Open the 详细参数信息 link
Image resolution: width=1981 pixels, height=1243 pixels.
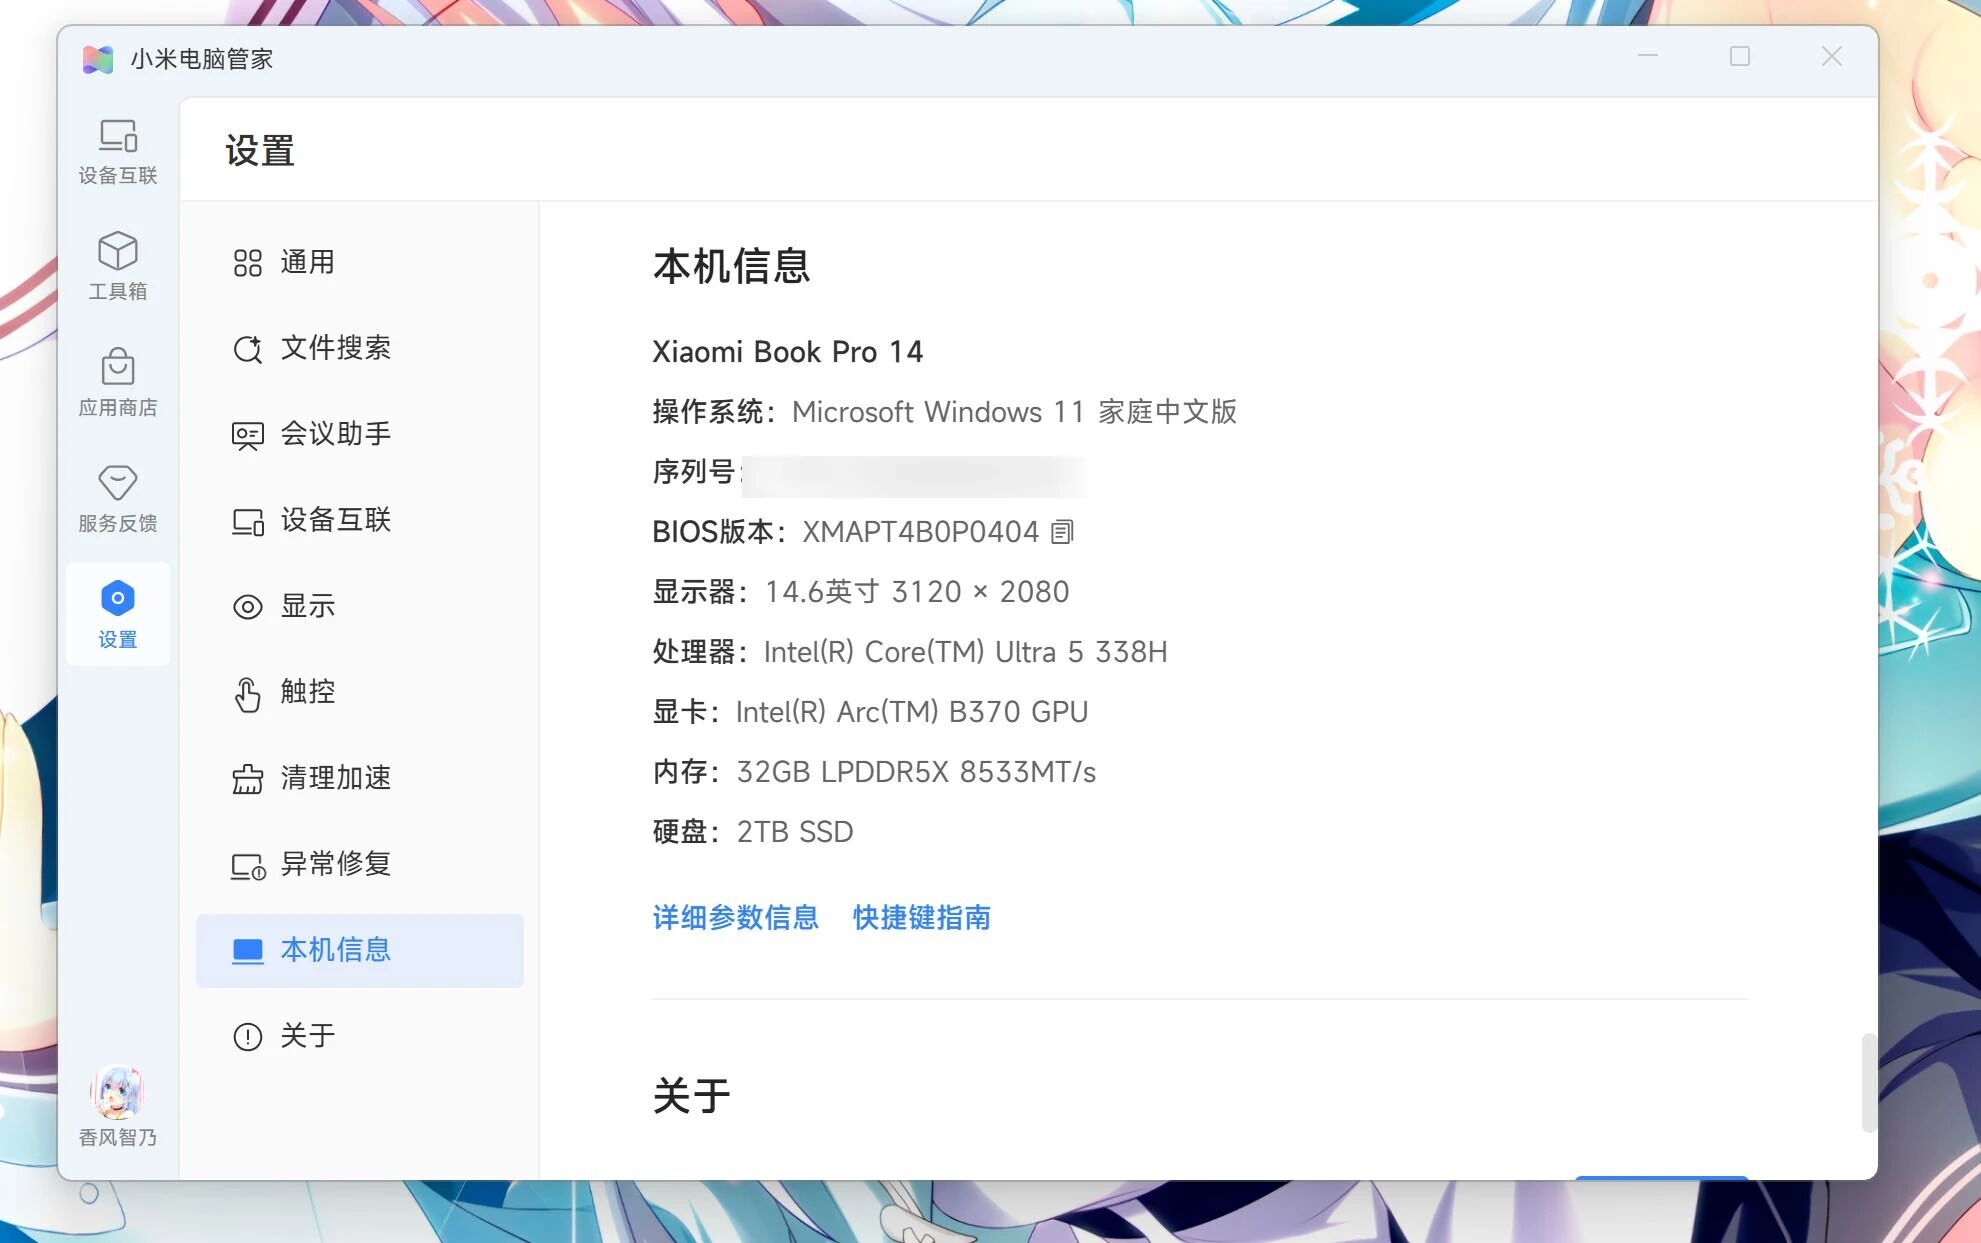tap(735, 918)
